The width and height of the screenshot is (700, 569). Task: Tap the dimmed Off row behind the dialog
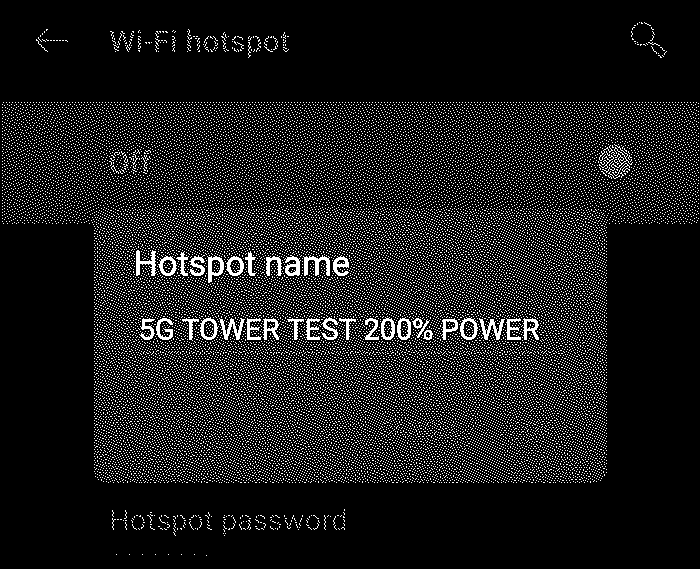point(350,162)
